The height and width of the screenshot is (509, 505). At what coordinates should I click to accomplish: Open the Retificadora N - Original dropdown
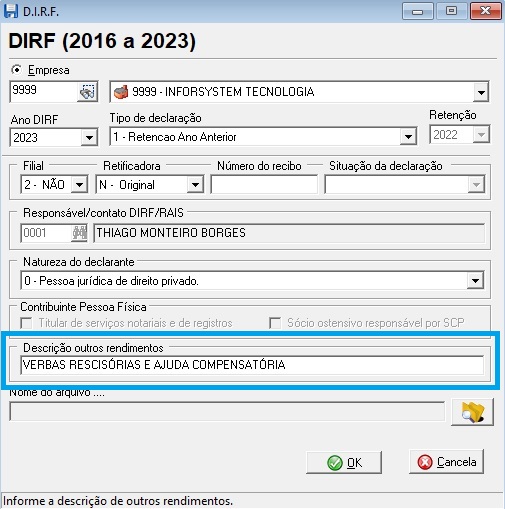195,184
